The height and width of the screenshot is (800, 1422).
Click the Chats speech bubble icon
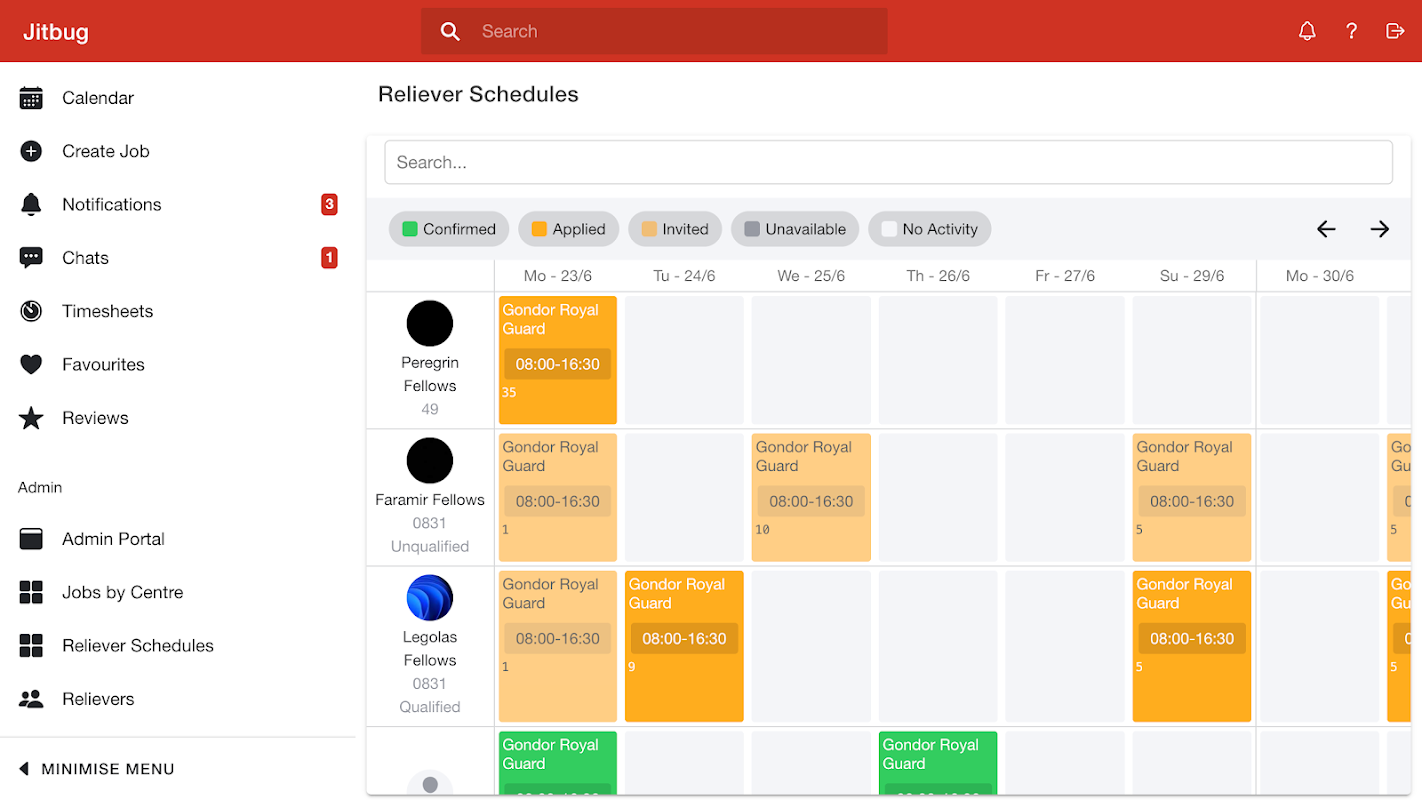click(31, 258)
